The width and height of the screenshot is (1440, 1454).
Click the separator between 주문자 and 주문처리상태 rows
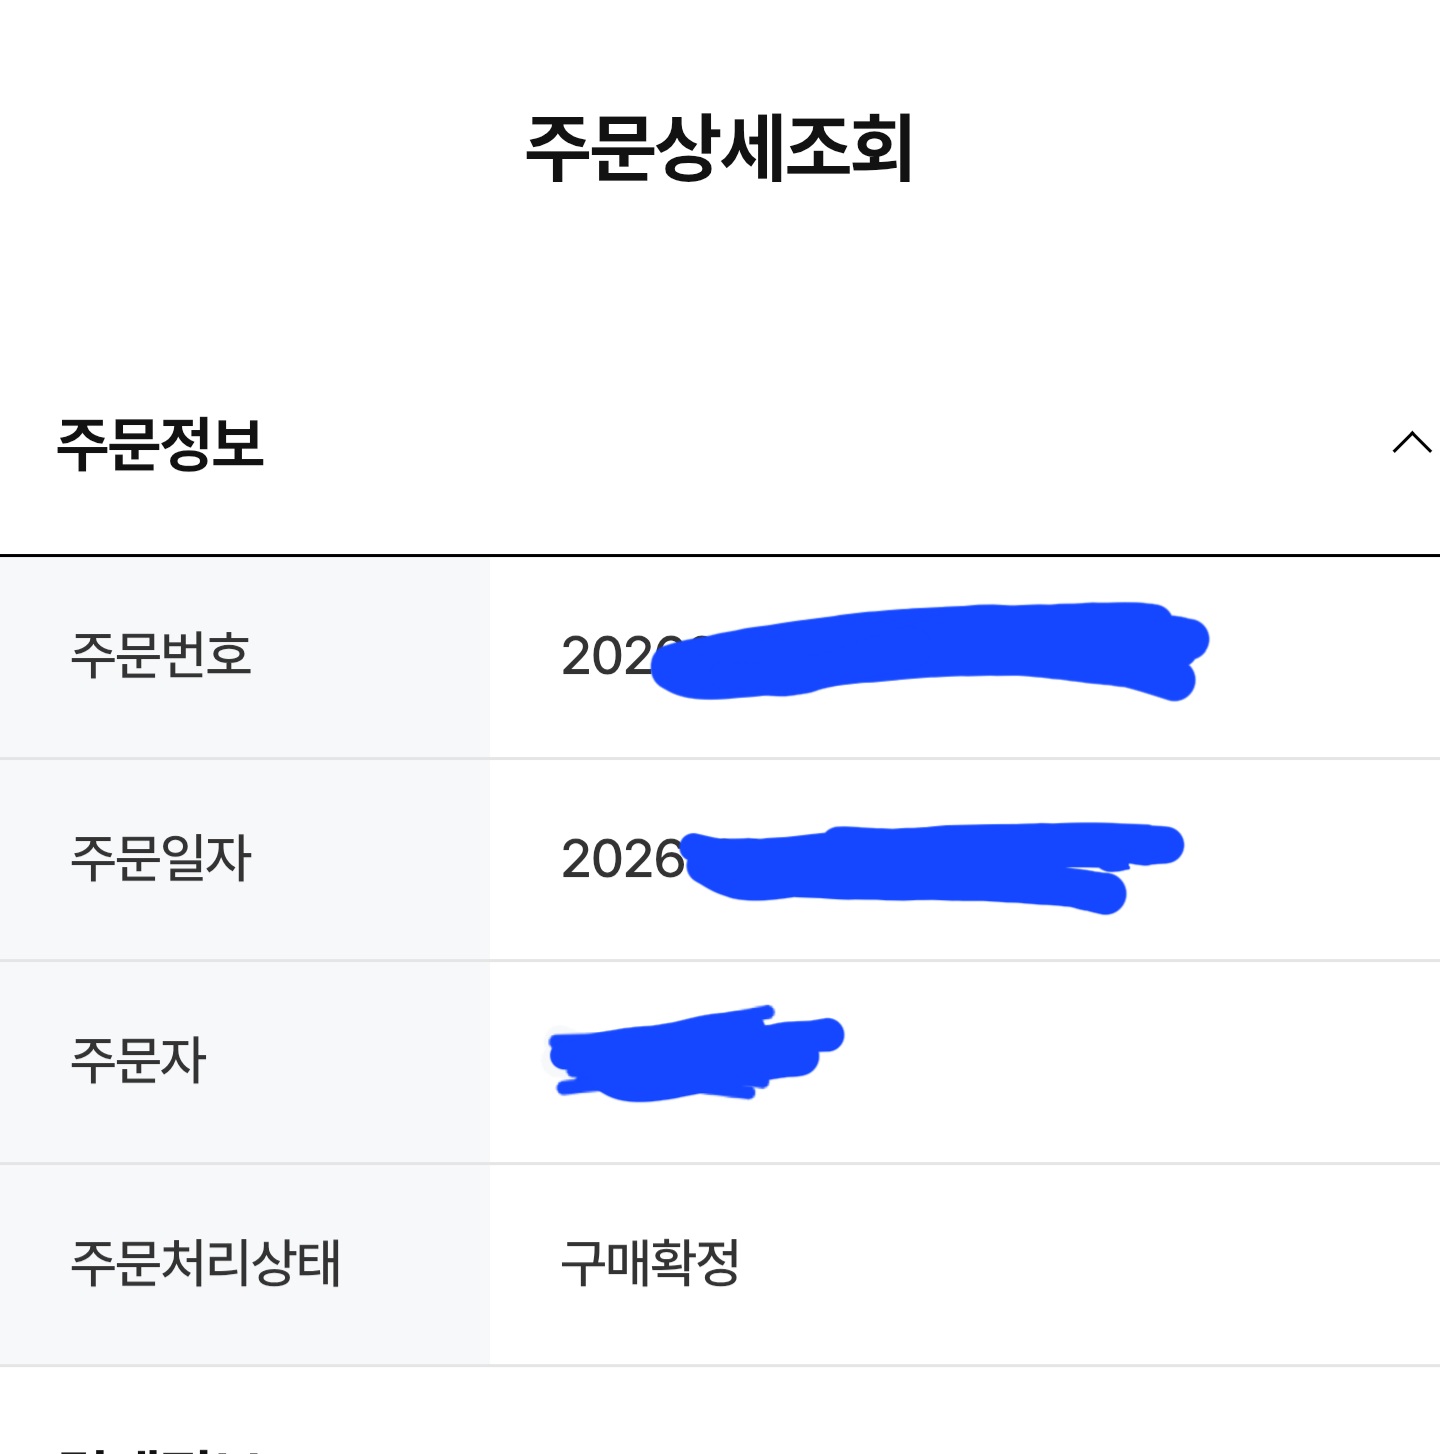[x=720, y=1163]
